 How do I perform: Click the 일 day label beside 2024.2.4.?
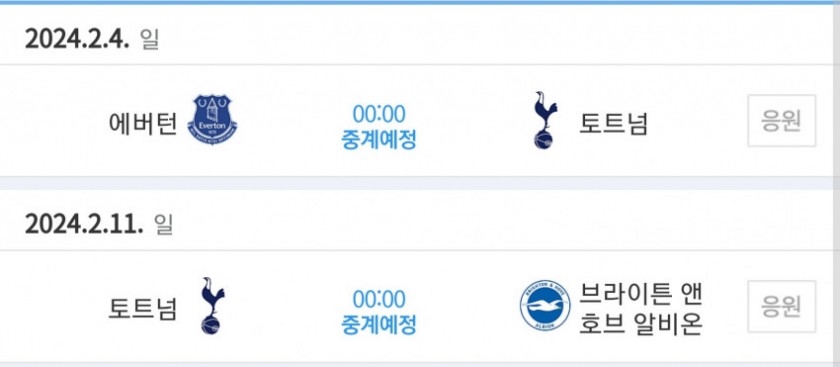(150, 39)
